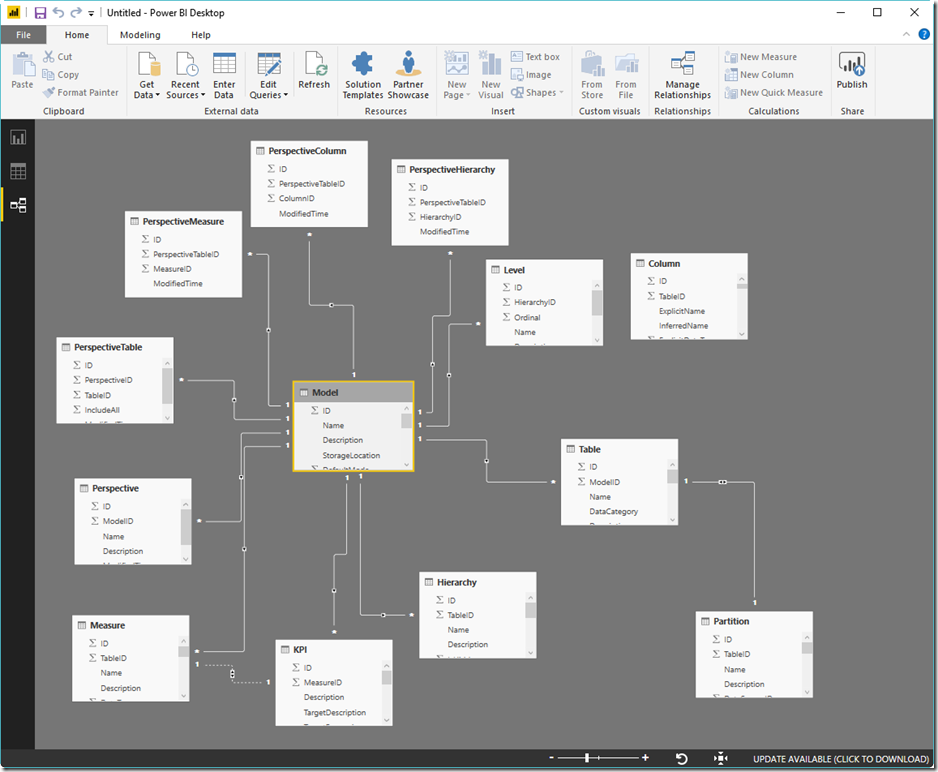Click StorageLocation field in Model

351,455
